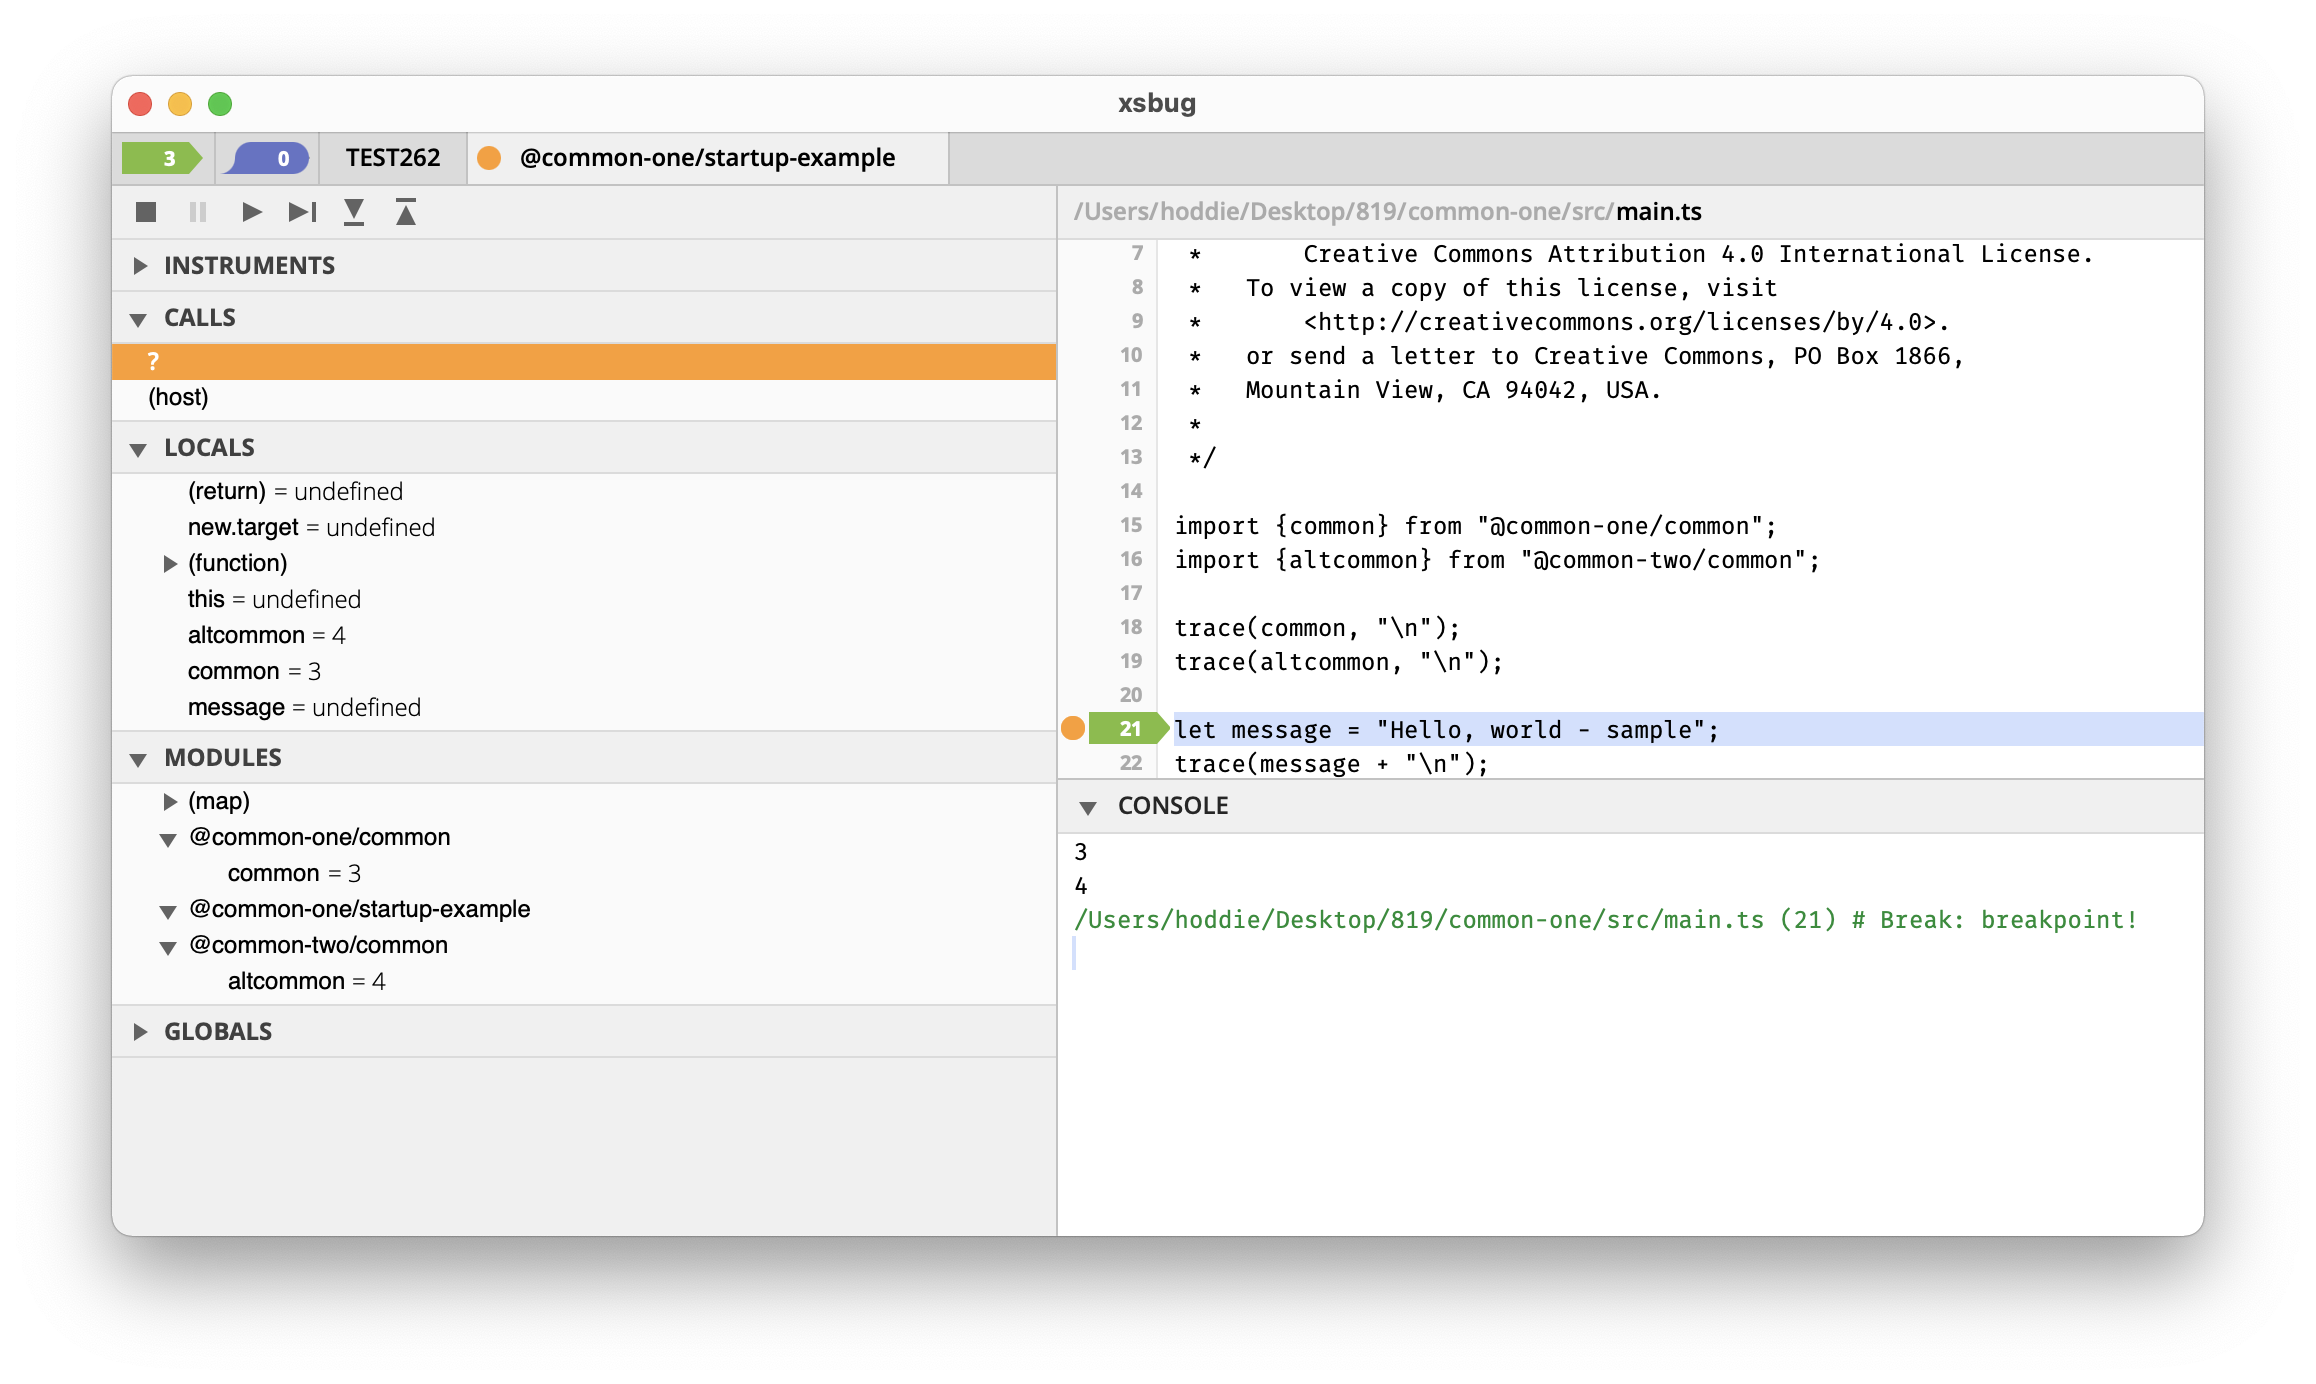Expand the (map) entry under MODULES
Viewport: 2316px width, 1384px height.
170,801
